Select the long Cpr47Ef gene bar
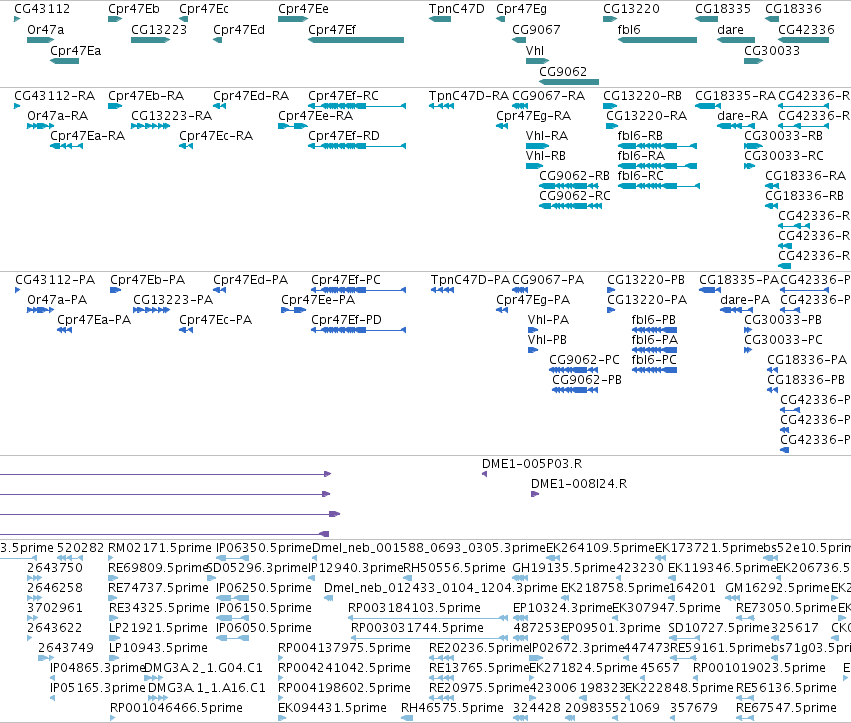The width and height of the screenshot is (851, 723). click(356, 40)
